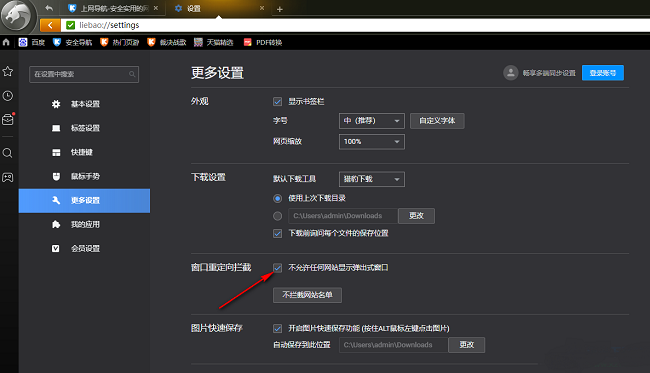
Task: Close the 上网导航 tab
Action: 156,8
